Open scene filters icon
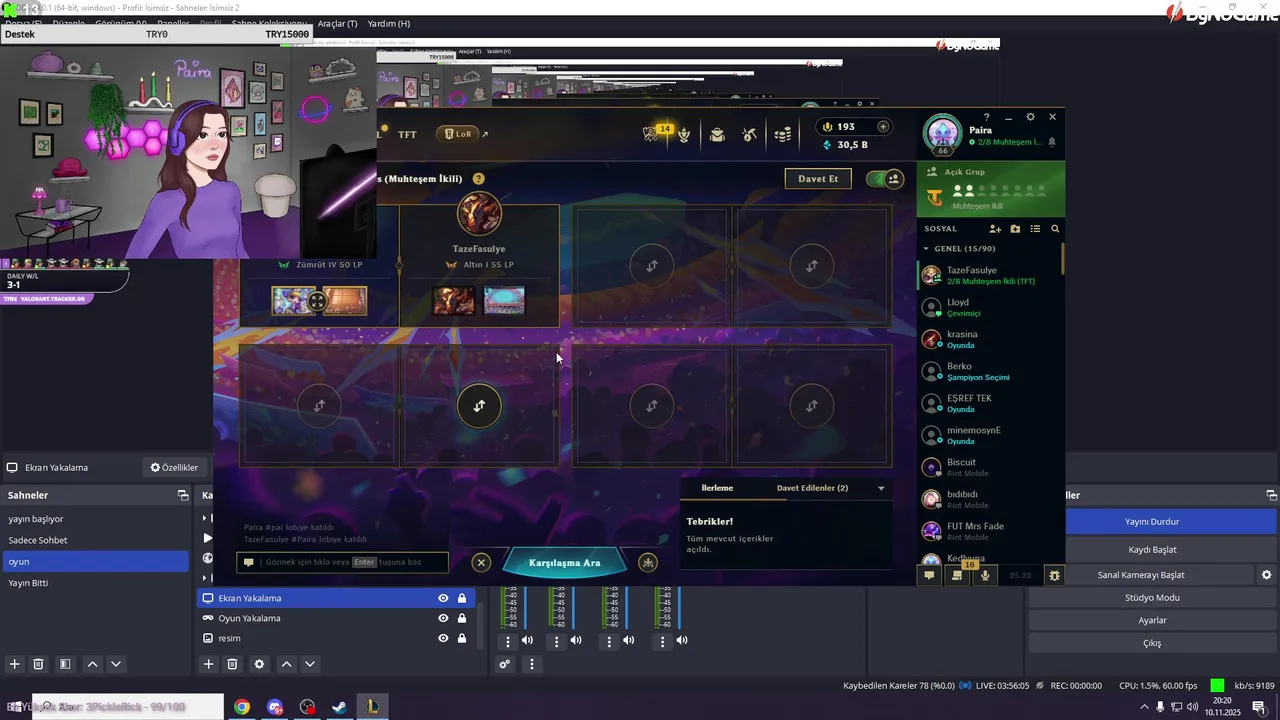The image size is (1280, 720). pos(64,664)
